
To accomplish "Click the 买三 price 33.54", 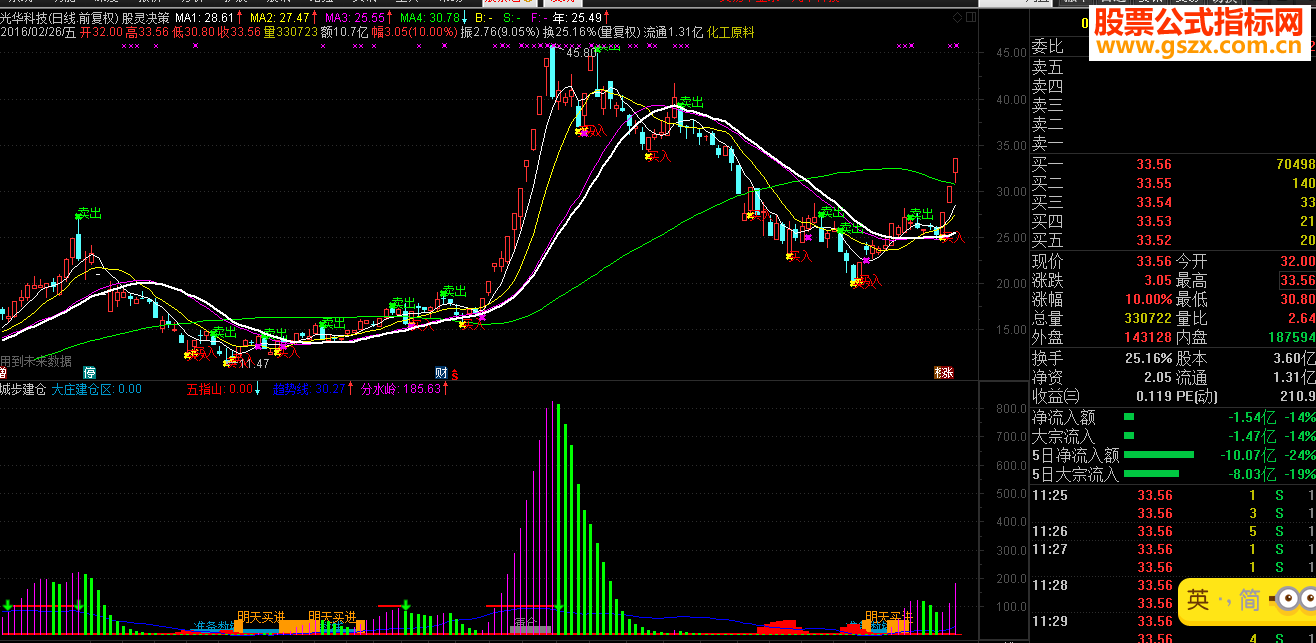I will 1154,202.
